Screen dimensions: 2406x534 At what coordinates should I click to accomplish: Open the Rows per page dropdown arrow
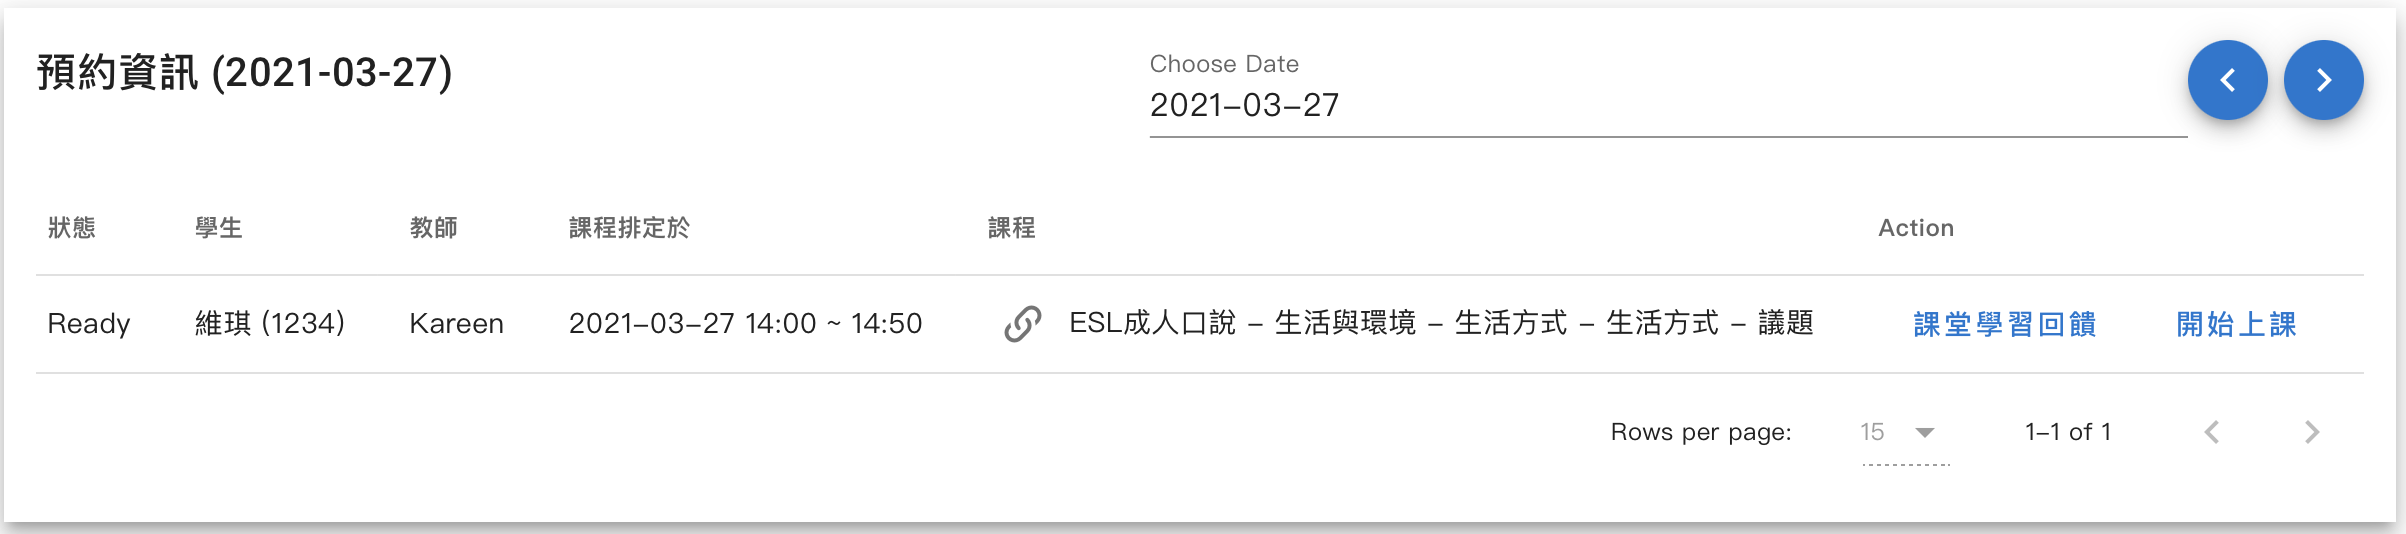pos(1925,432)
